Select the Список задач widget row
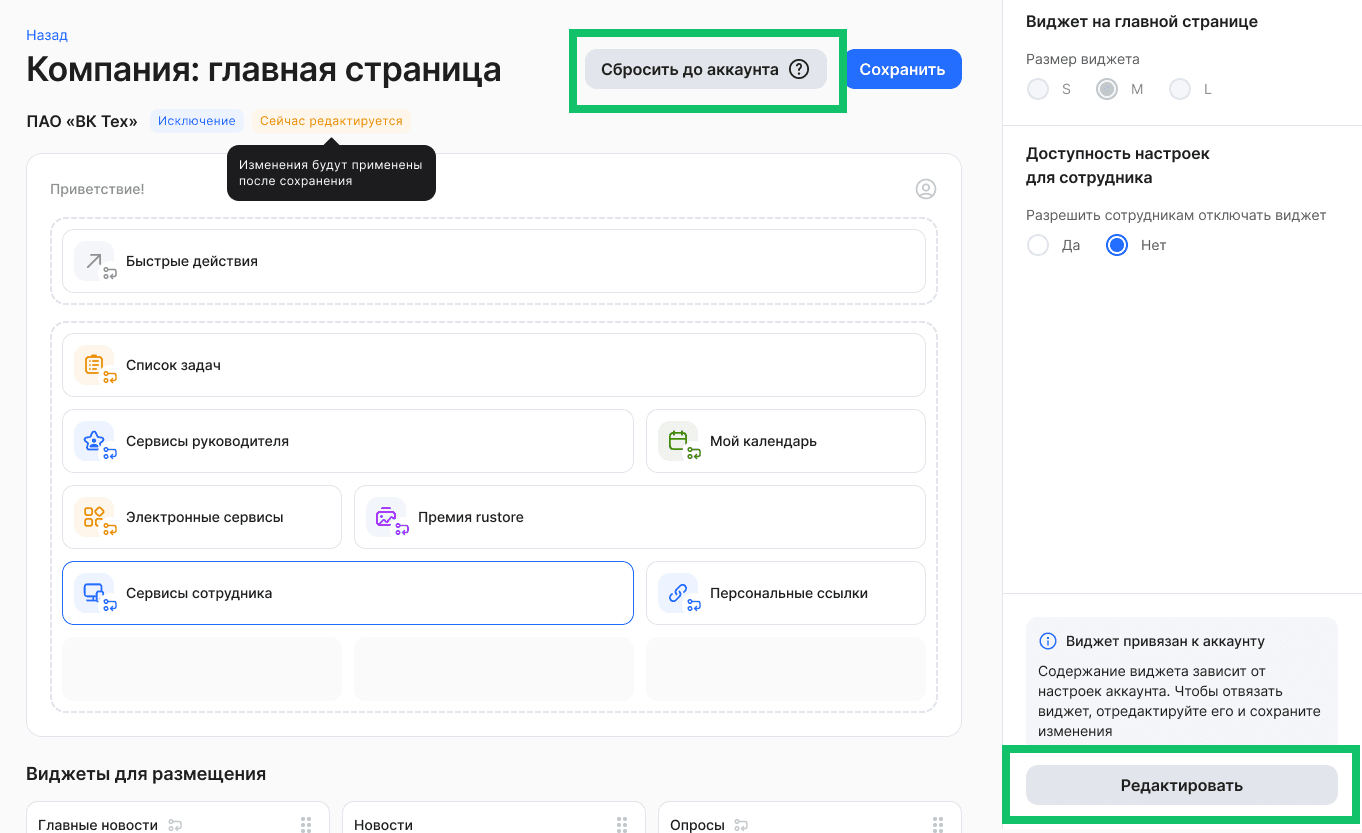Image resolution: width=1362 pixels, height=833 pixels. [494, 365]
